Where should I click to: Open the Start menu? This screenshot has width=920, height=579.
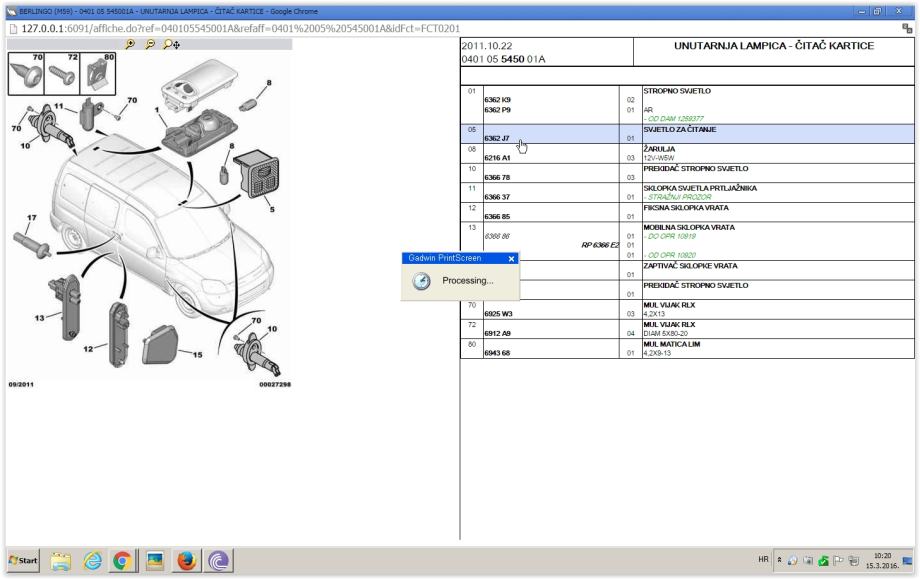click(x=24, y=561)
